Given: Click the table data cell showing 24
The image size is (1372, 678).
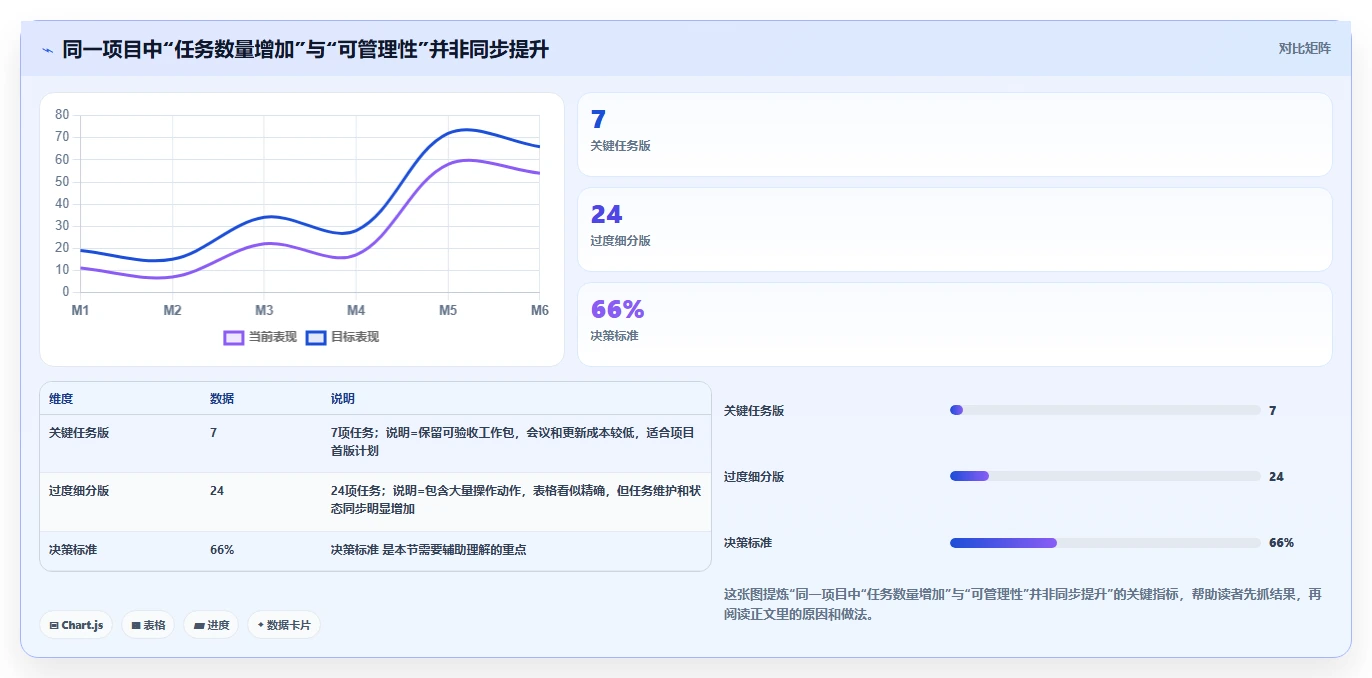Looking at the screenshot, I should tap(217, 491).
